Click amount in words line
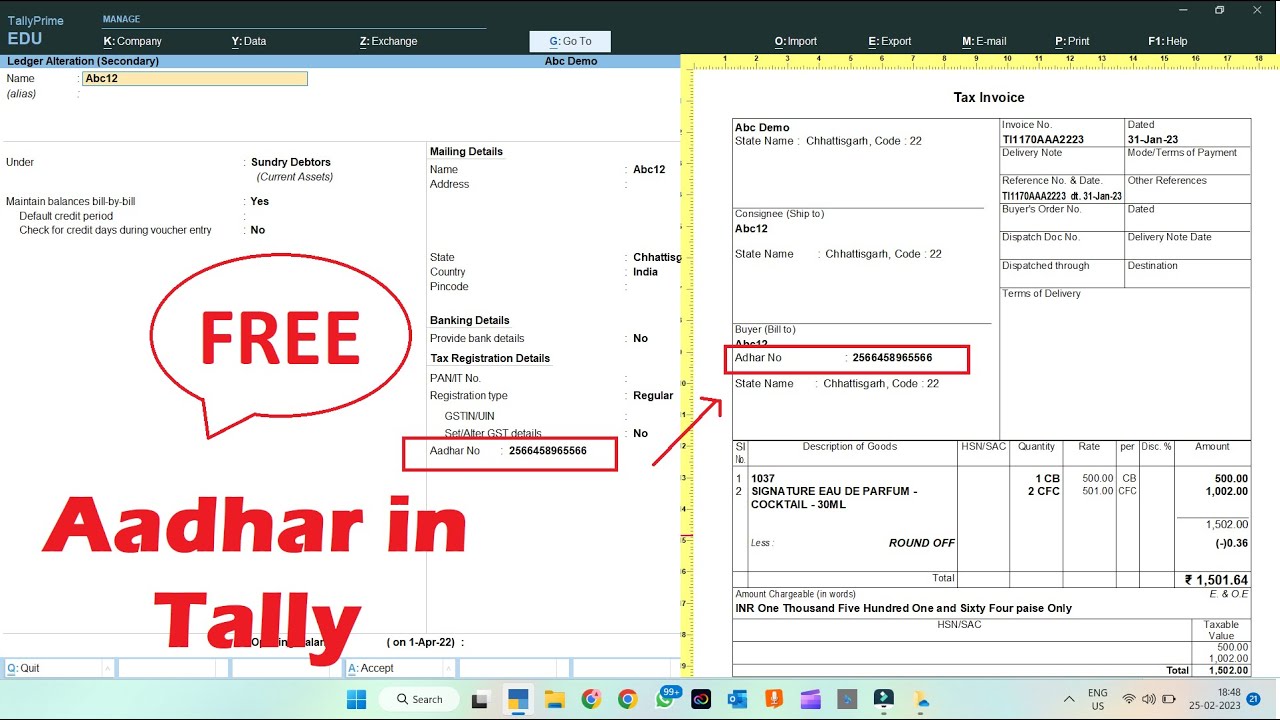The image size is (1280, 720). [903, 608]
